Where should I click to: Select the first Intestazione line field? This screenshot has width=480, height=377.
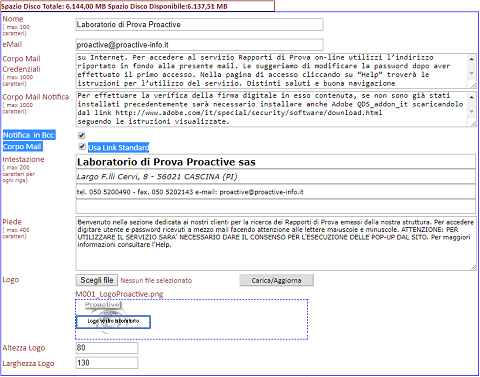276,162
